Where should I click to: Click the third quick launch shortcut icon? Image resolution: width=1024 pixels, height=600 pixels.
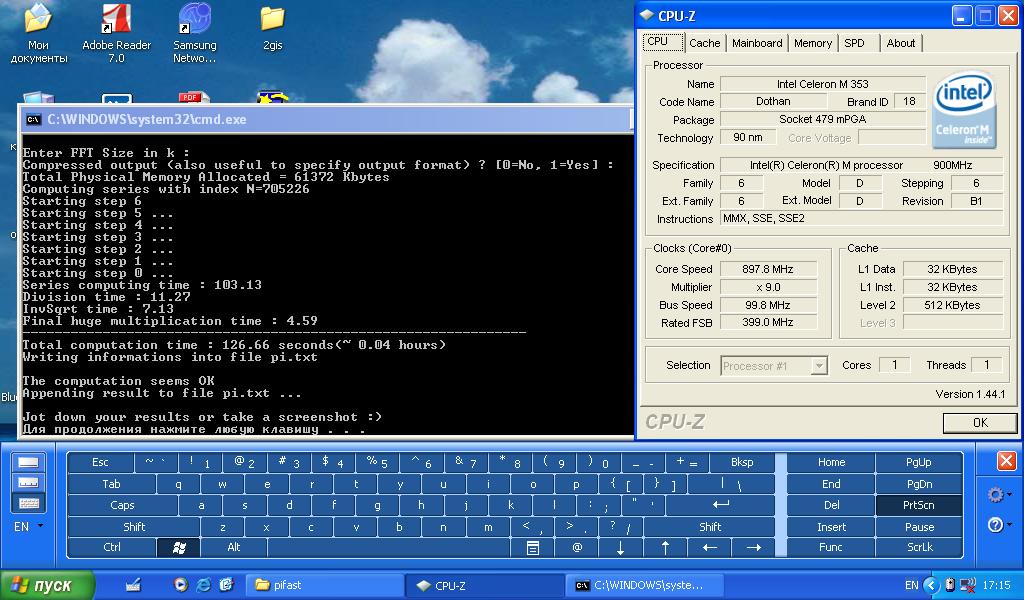[227, 585]
